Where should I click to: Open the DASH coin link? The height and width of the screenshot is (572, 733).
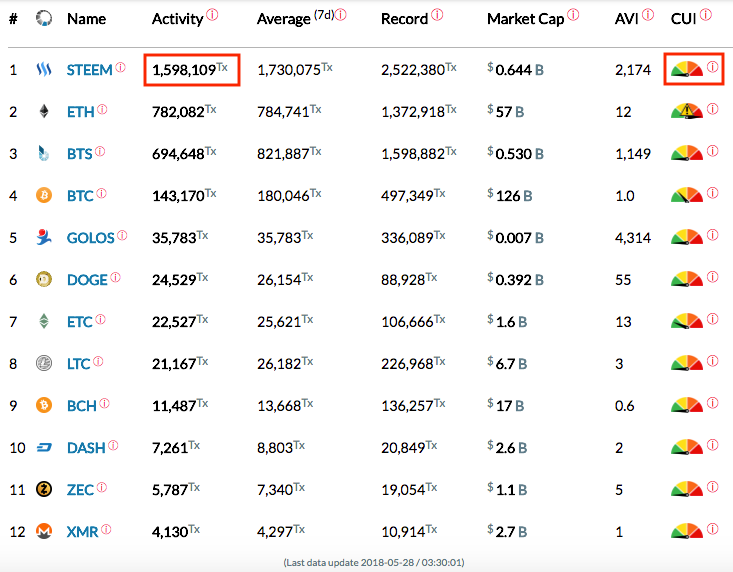click(x=86, y=448)
